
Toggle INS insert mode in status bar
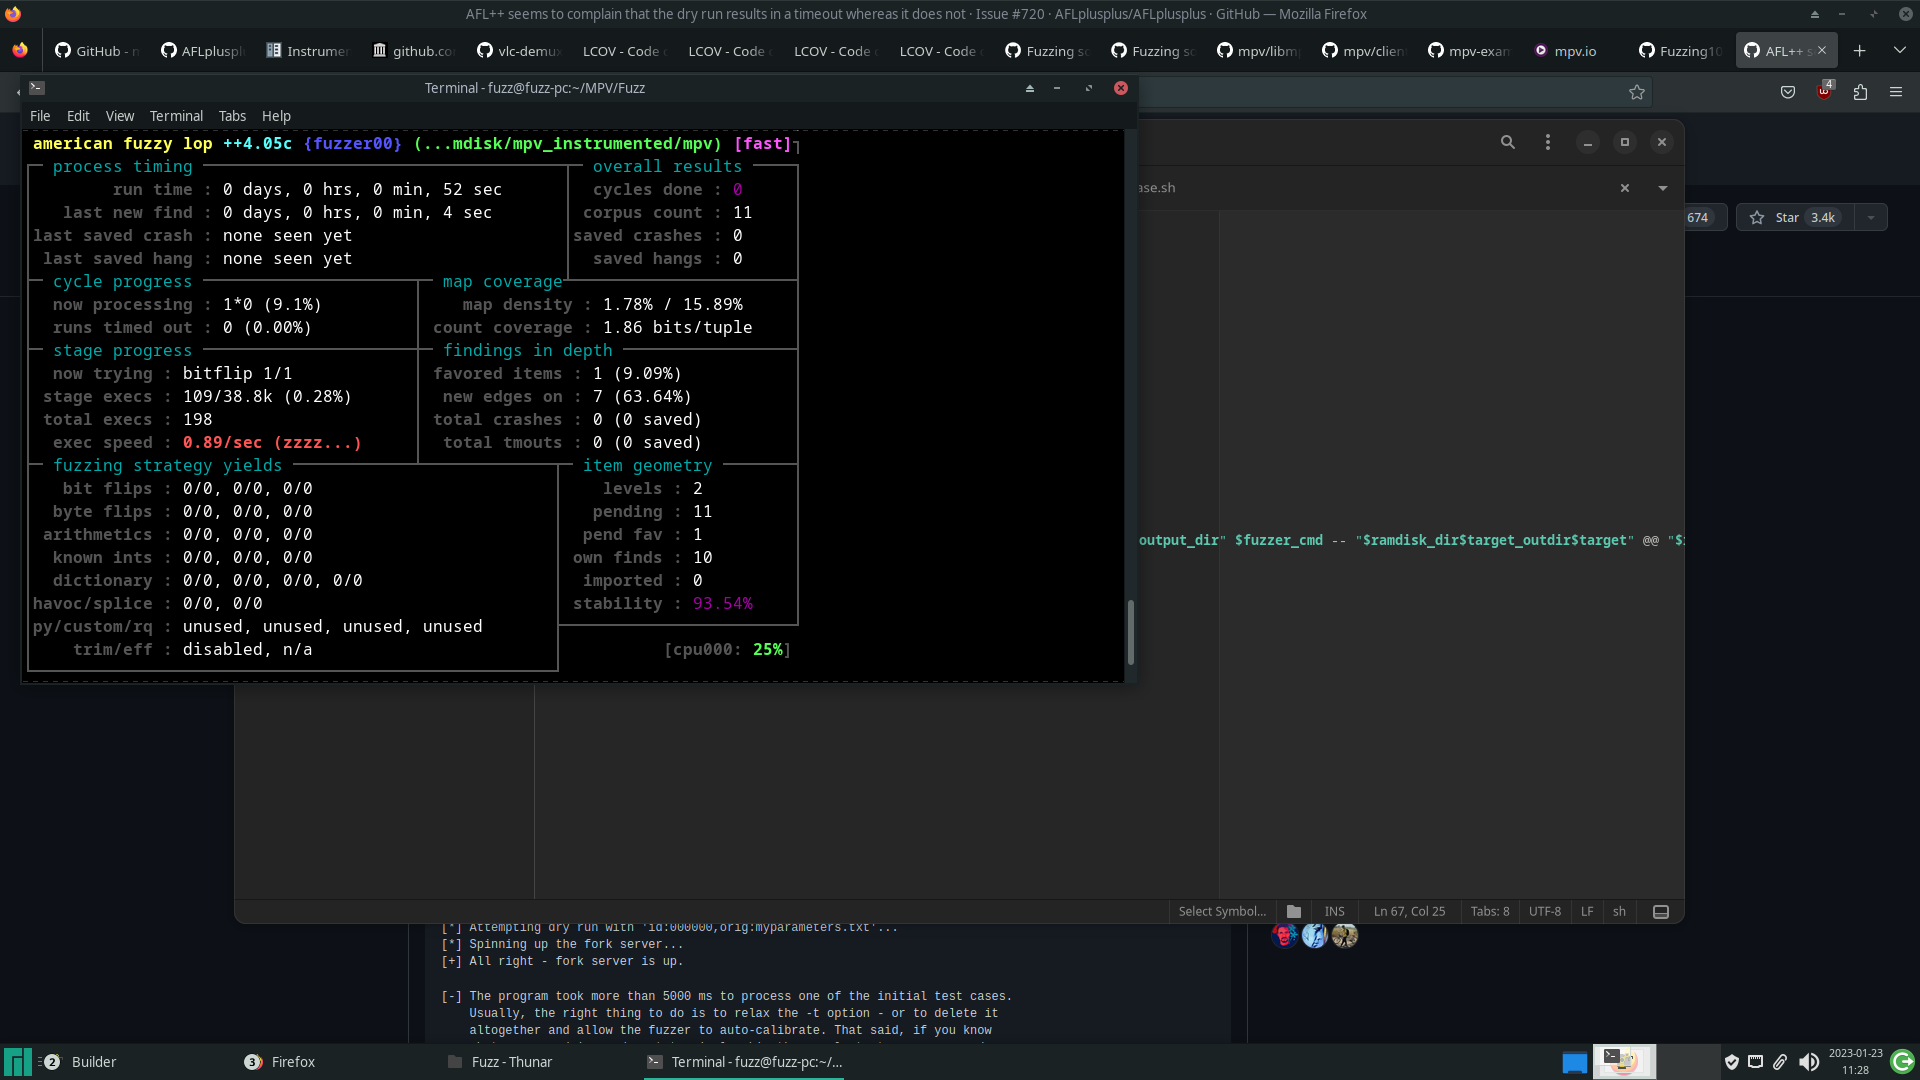coord(1334,911)
